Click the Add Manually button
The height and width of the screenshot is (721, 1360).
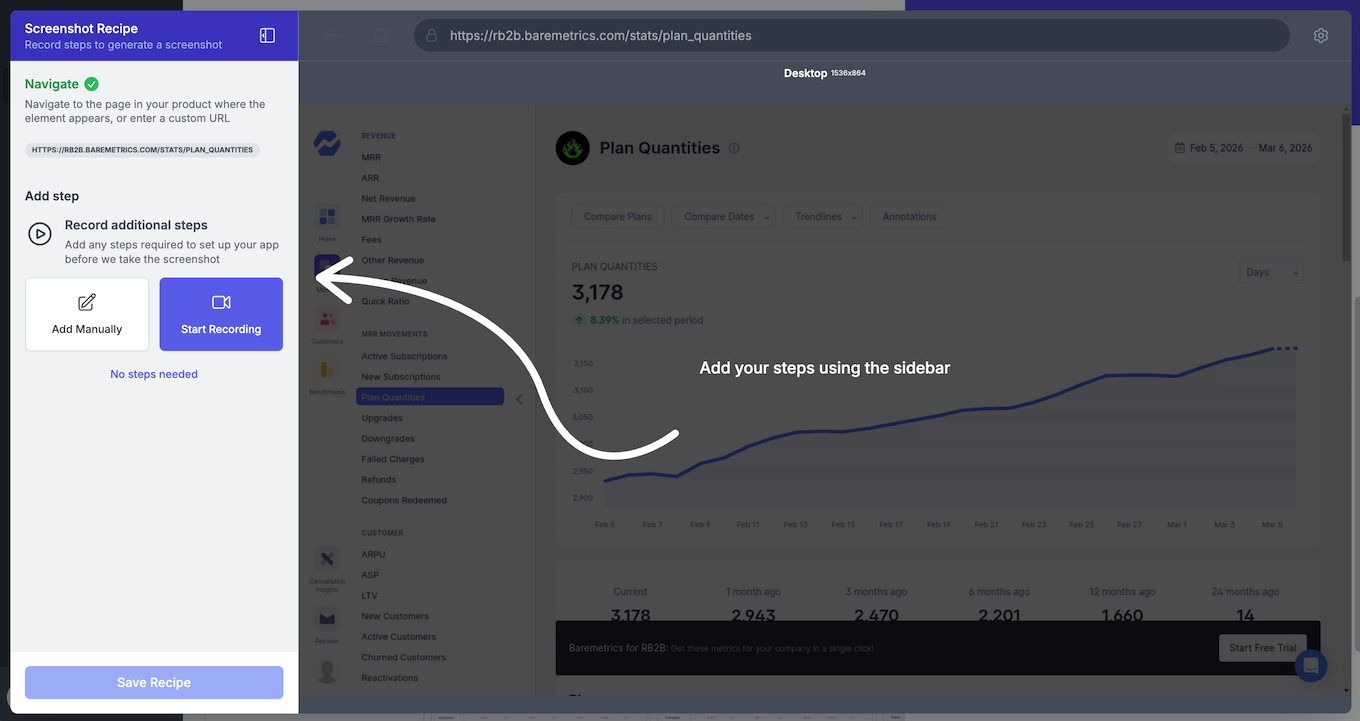point(87,314)
